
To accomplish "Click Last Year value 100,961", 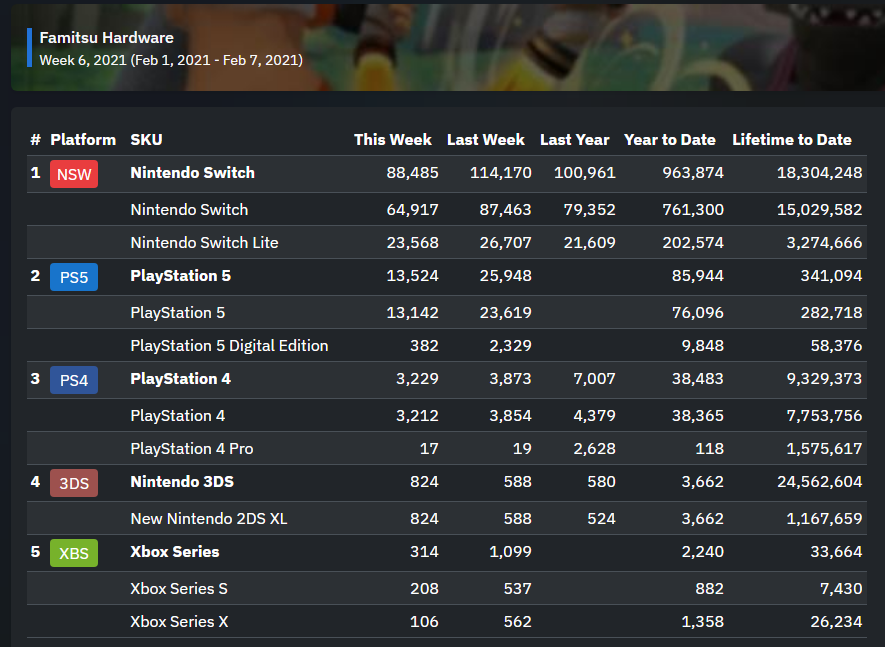I will (585, 173).
